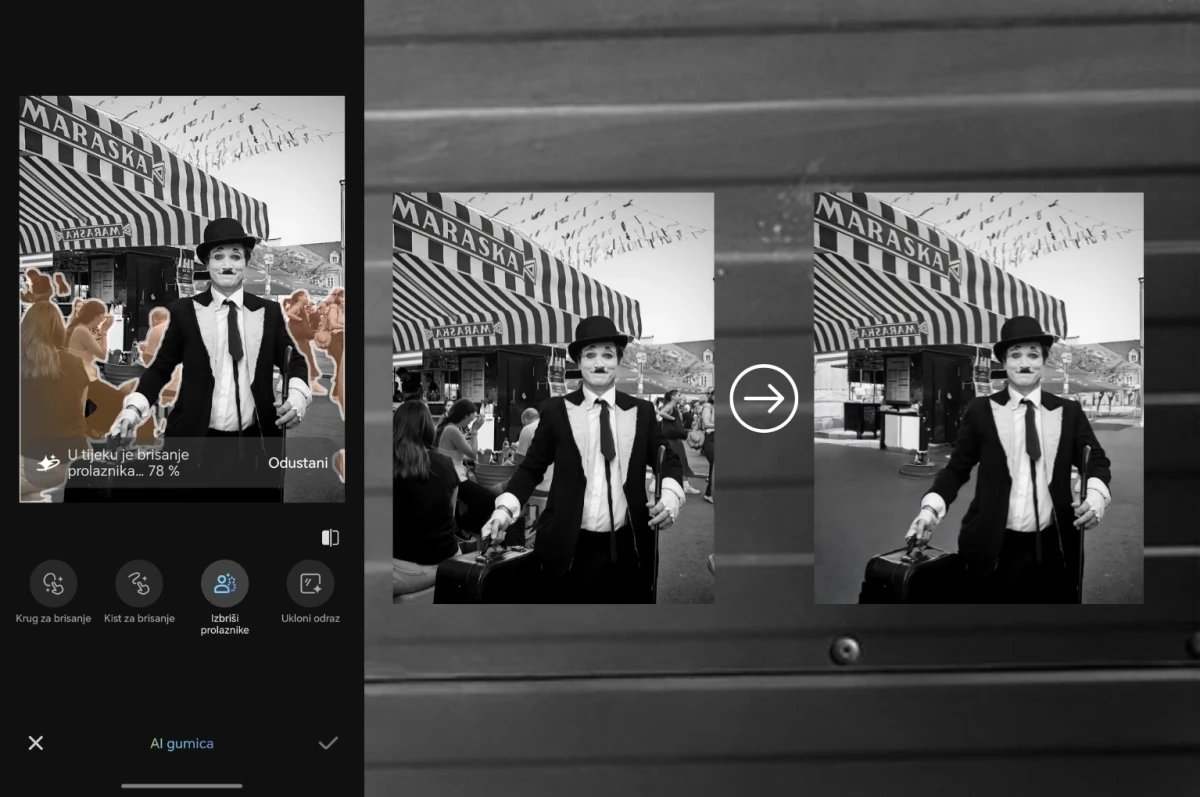This screenshot has width=1200, height=797.
Task: Click the eraser icon beside progress text
Action: pyautogui.click(x=47, y=463)
